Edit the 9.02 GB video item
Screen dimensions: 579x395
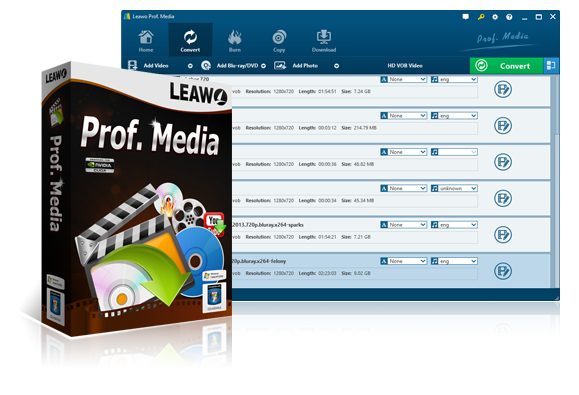(503, 271)
